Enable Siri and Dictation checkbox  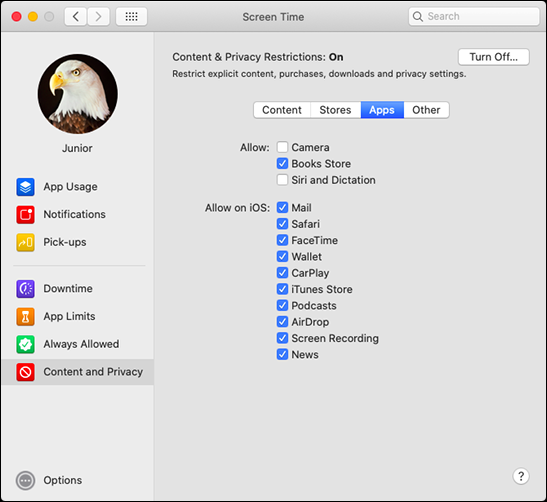(x=282, y=180)
